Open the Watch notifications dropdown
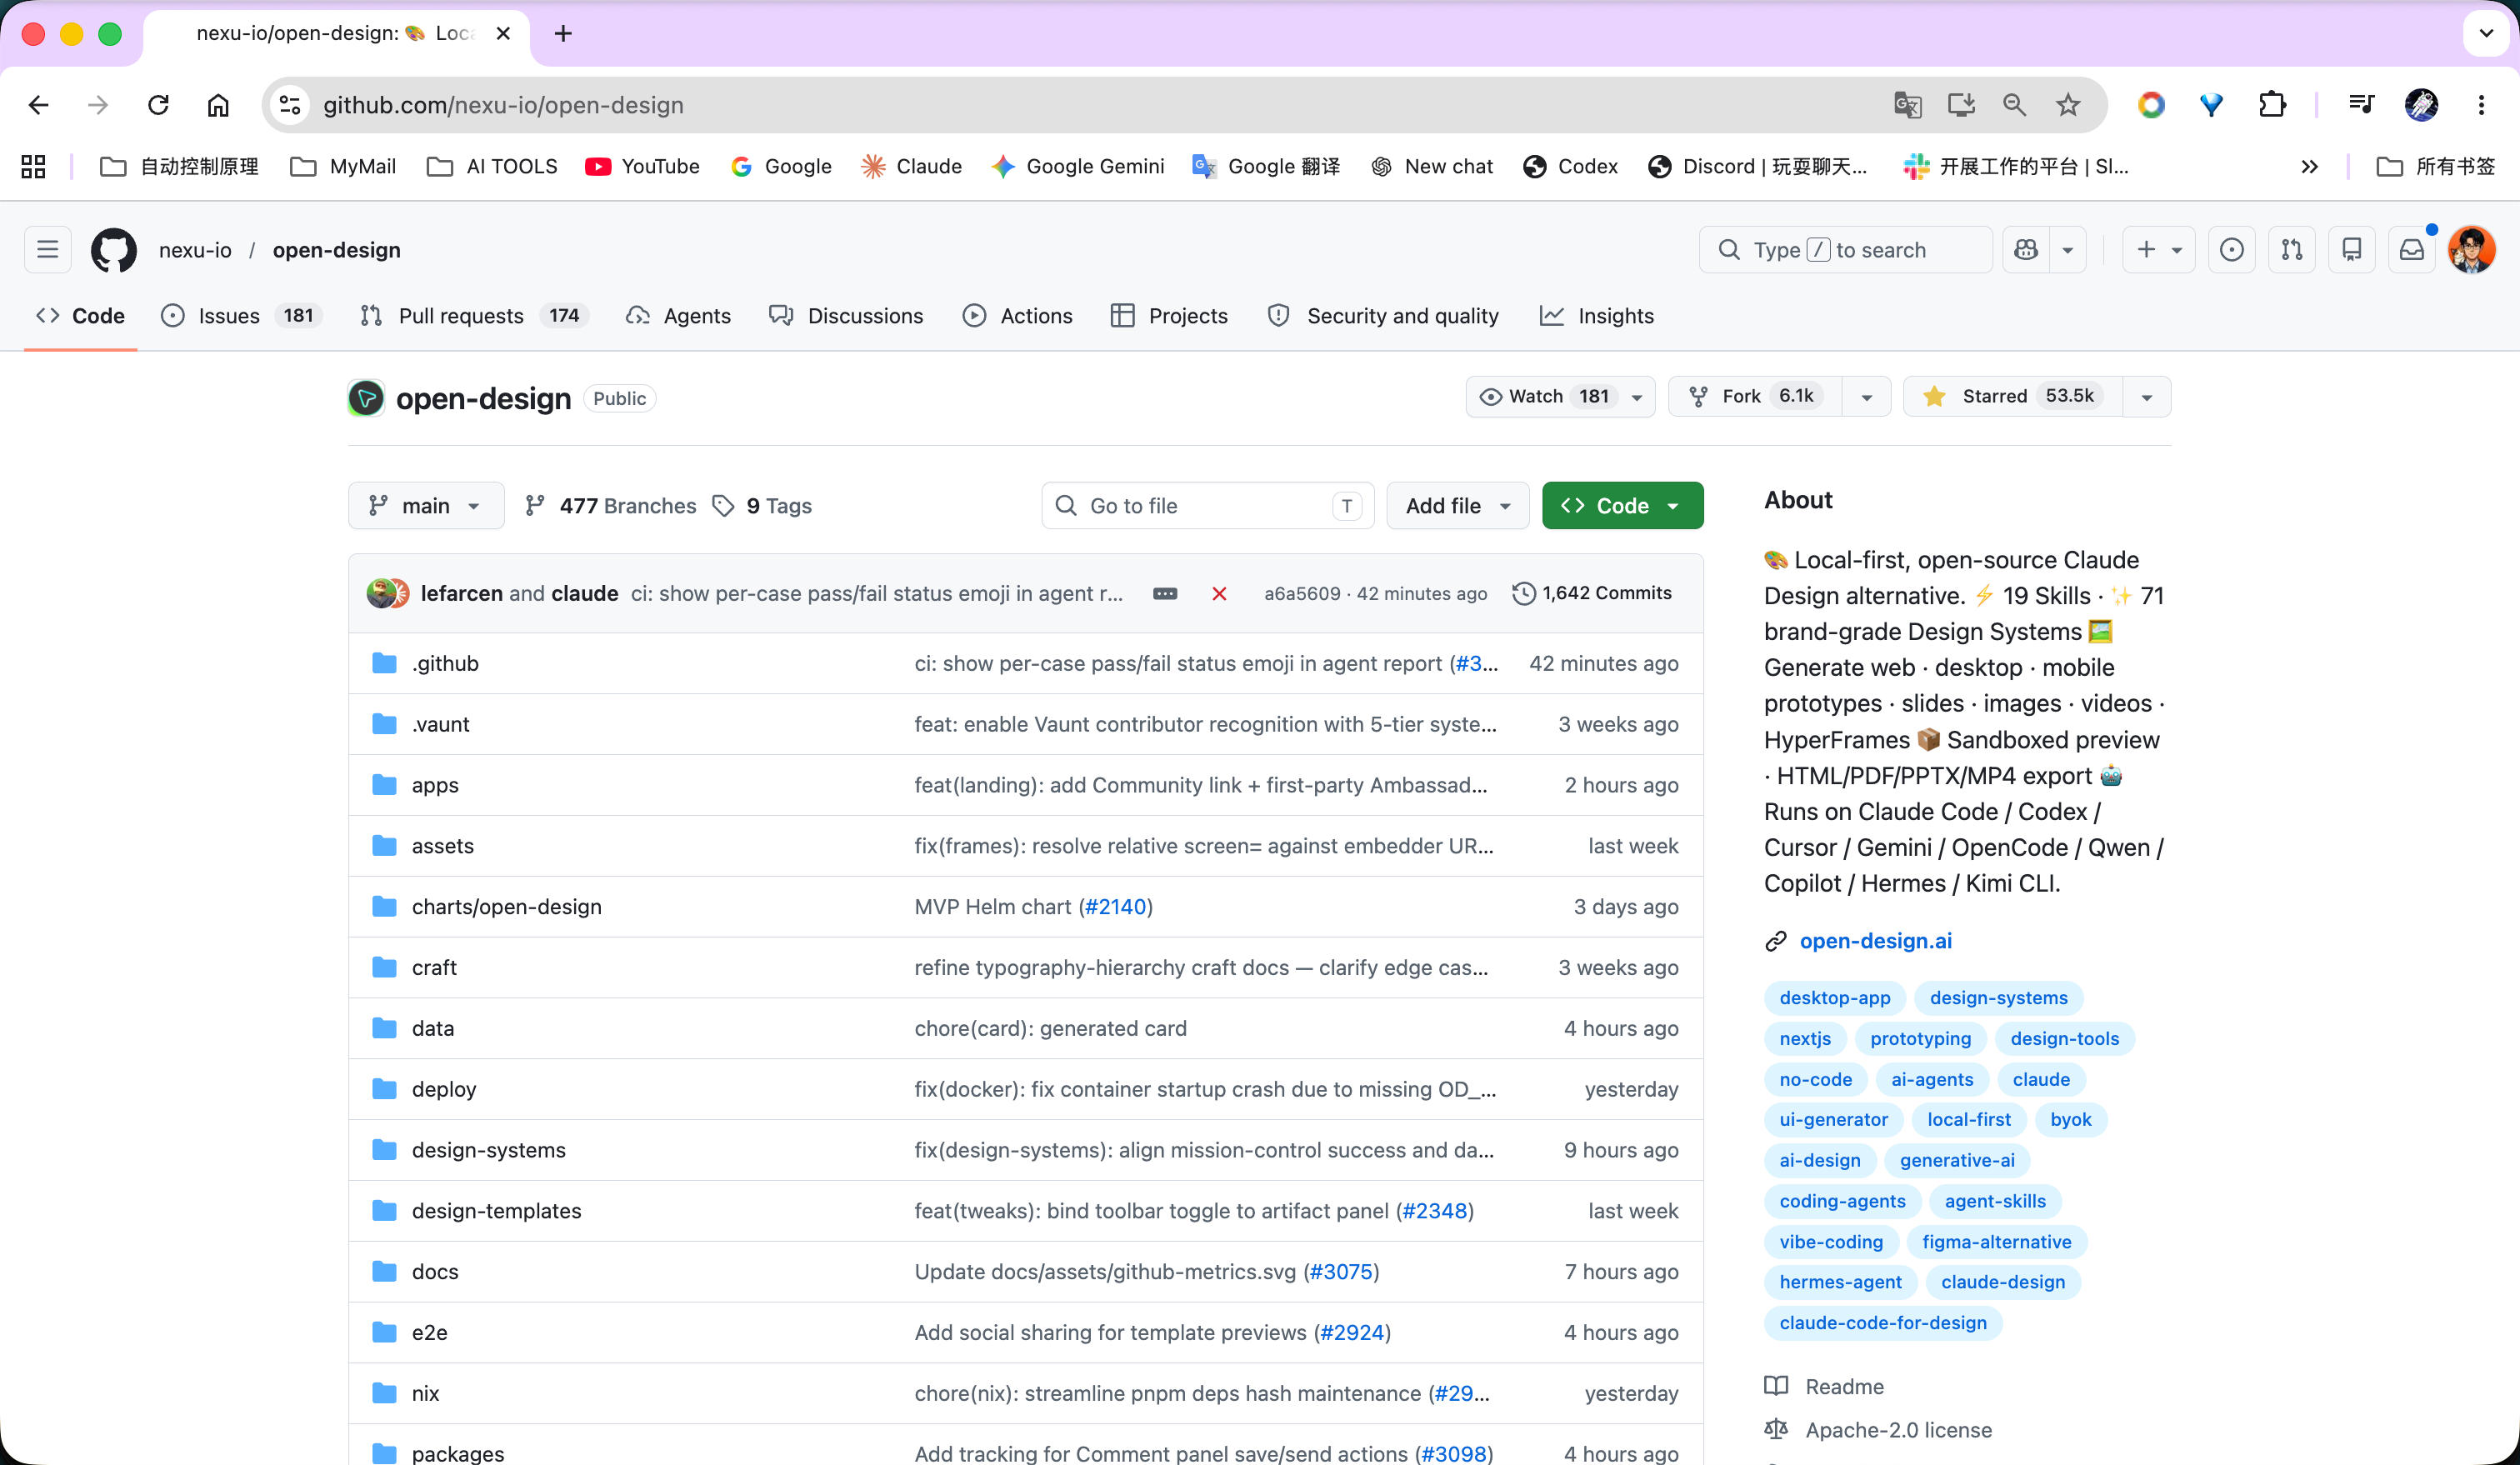 point(1560,397)
